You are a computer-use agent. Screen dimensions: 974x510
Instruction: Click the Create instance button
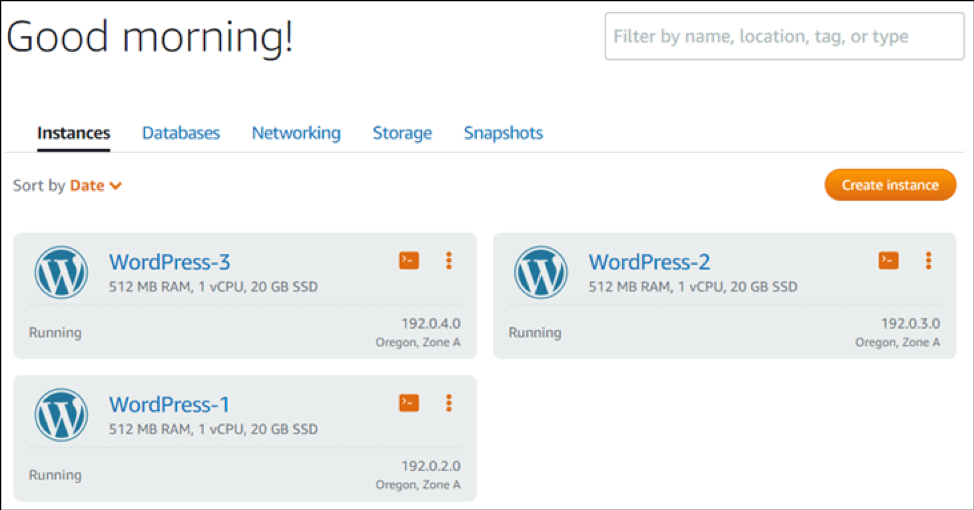point(890,185)
